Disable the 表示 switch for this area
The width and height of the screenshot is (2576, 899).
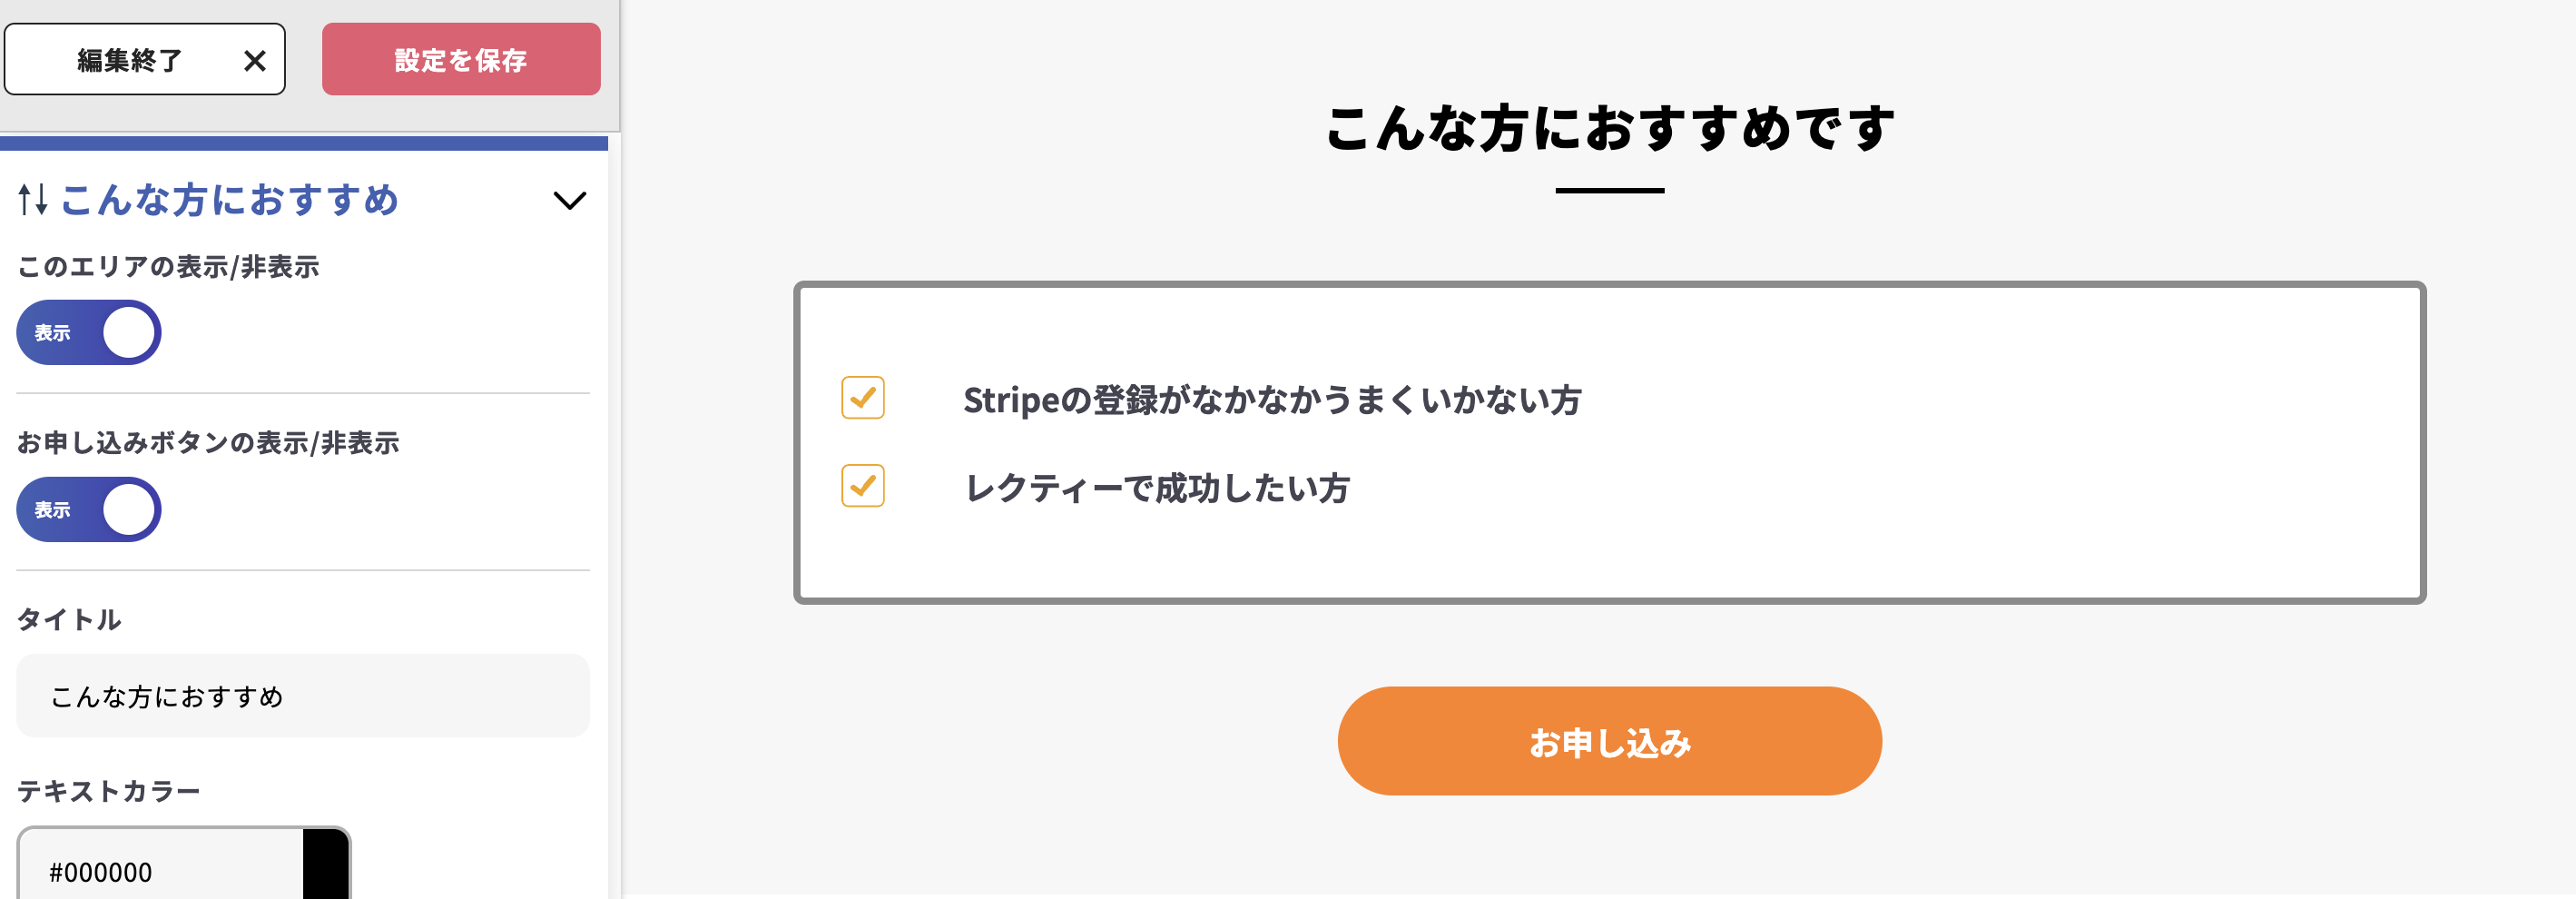[x=88, y=332]
